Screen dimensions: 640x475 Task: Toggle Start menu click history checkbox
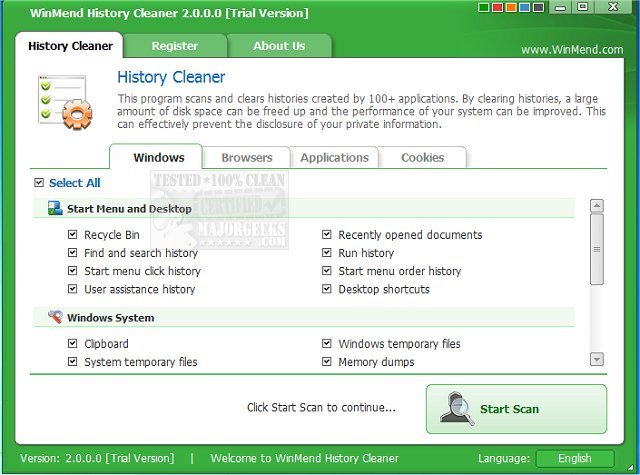click(x=72, y=271)
